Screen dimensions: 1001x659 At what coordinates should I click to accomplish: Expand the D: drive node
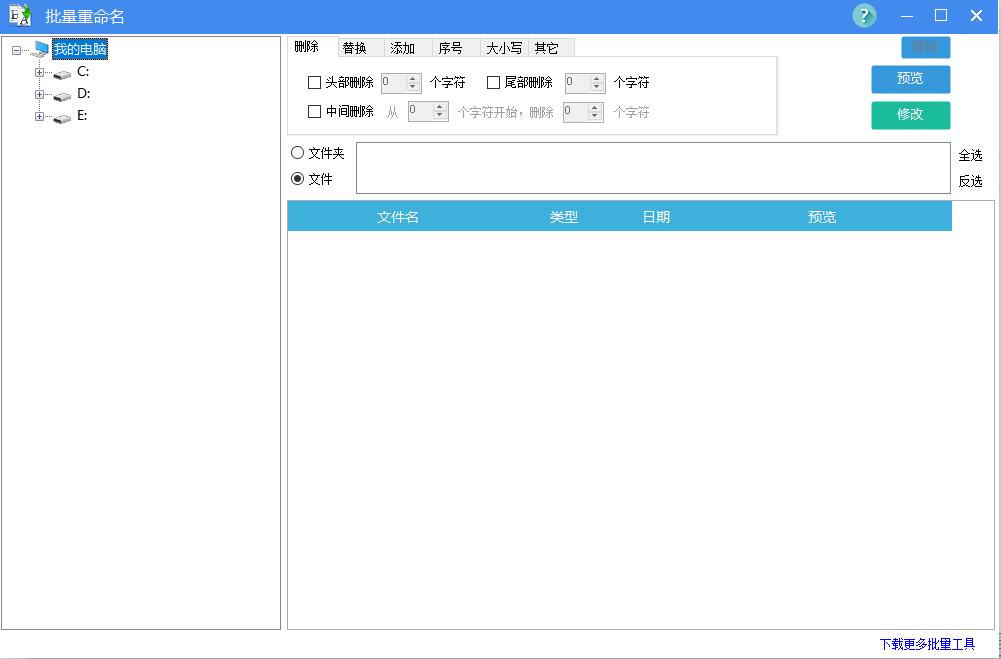tap(40, 95)
